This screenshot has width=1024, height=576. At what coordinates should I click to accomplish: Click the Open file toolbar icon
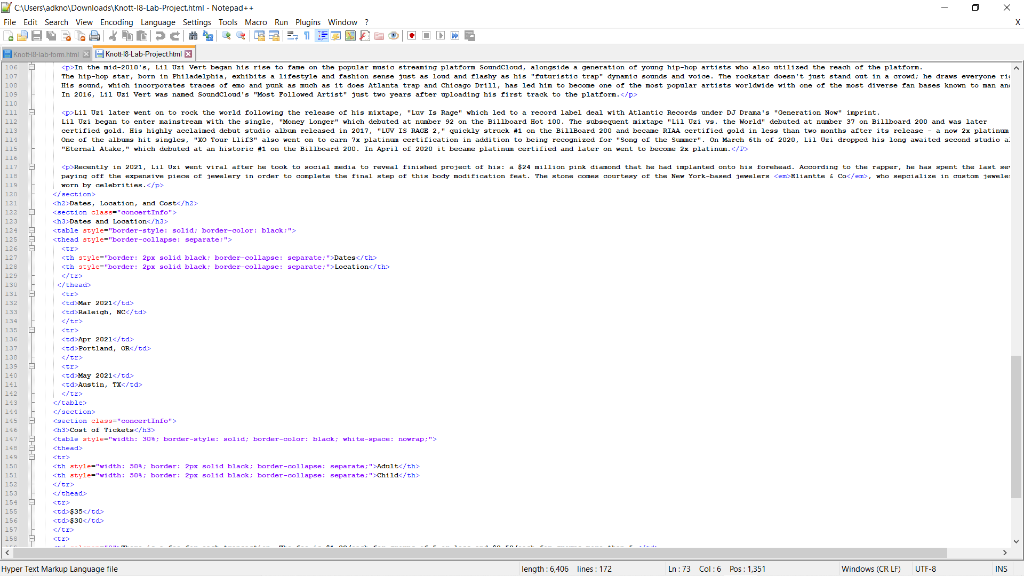click(x=22, y=36)
